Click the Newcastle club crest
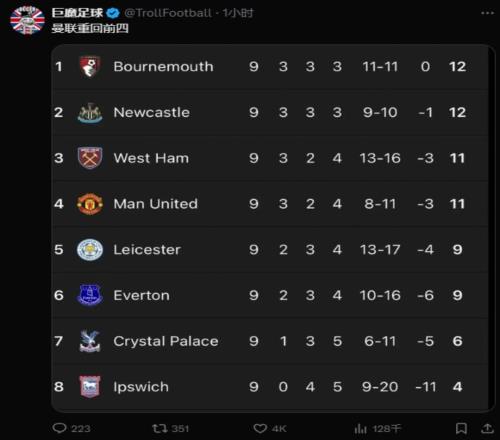500x440 pixels. pos(90,112)
